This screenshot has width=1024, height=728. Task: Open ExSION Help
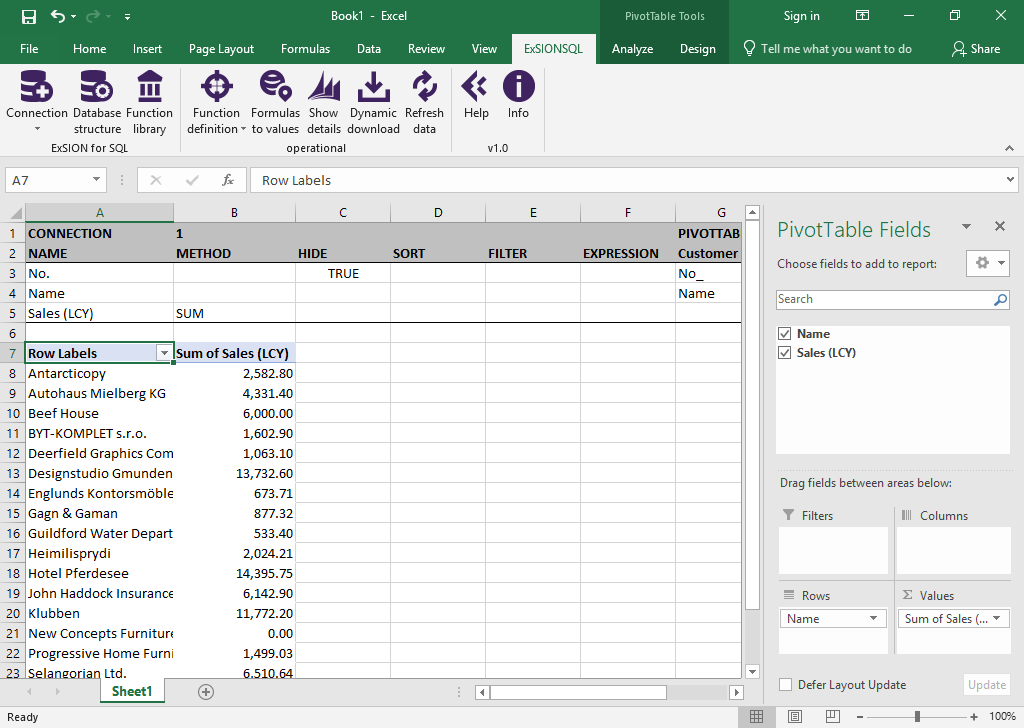(476, 95)
